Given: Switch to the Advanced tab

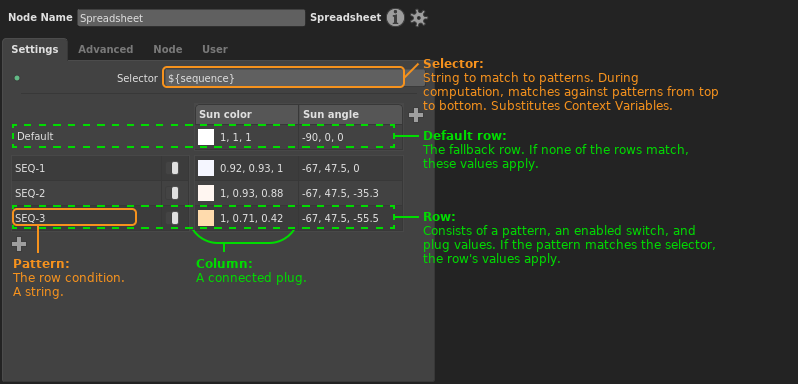Looking at the screenshot, I should [105, 49].
